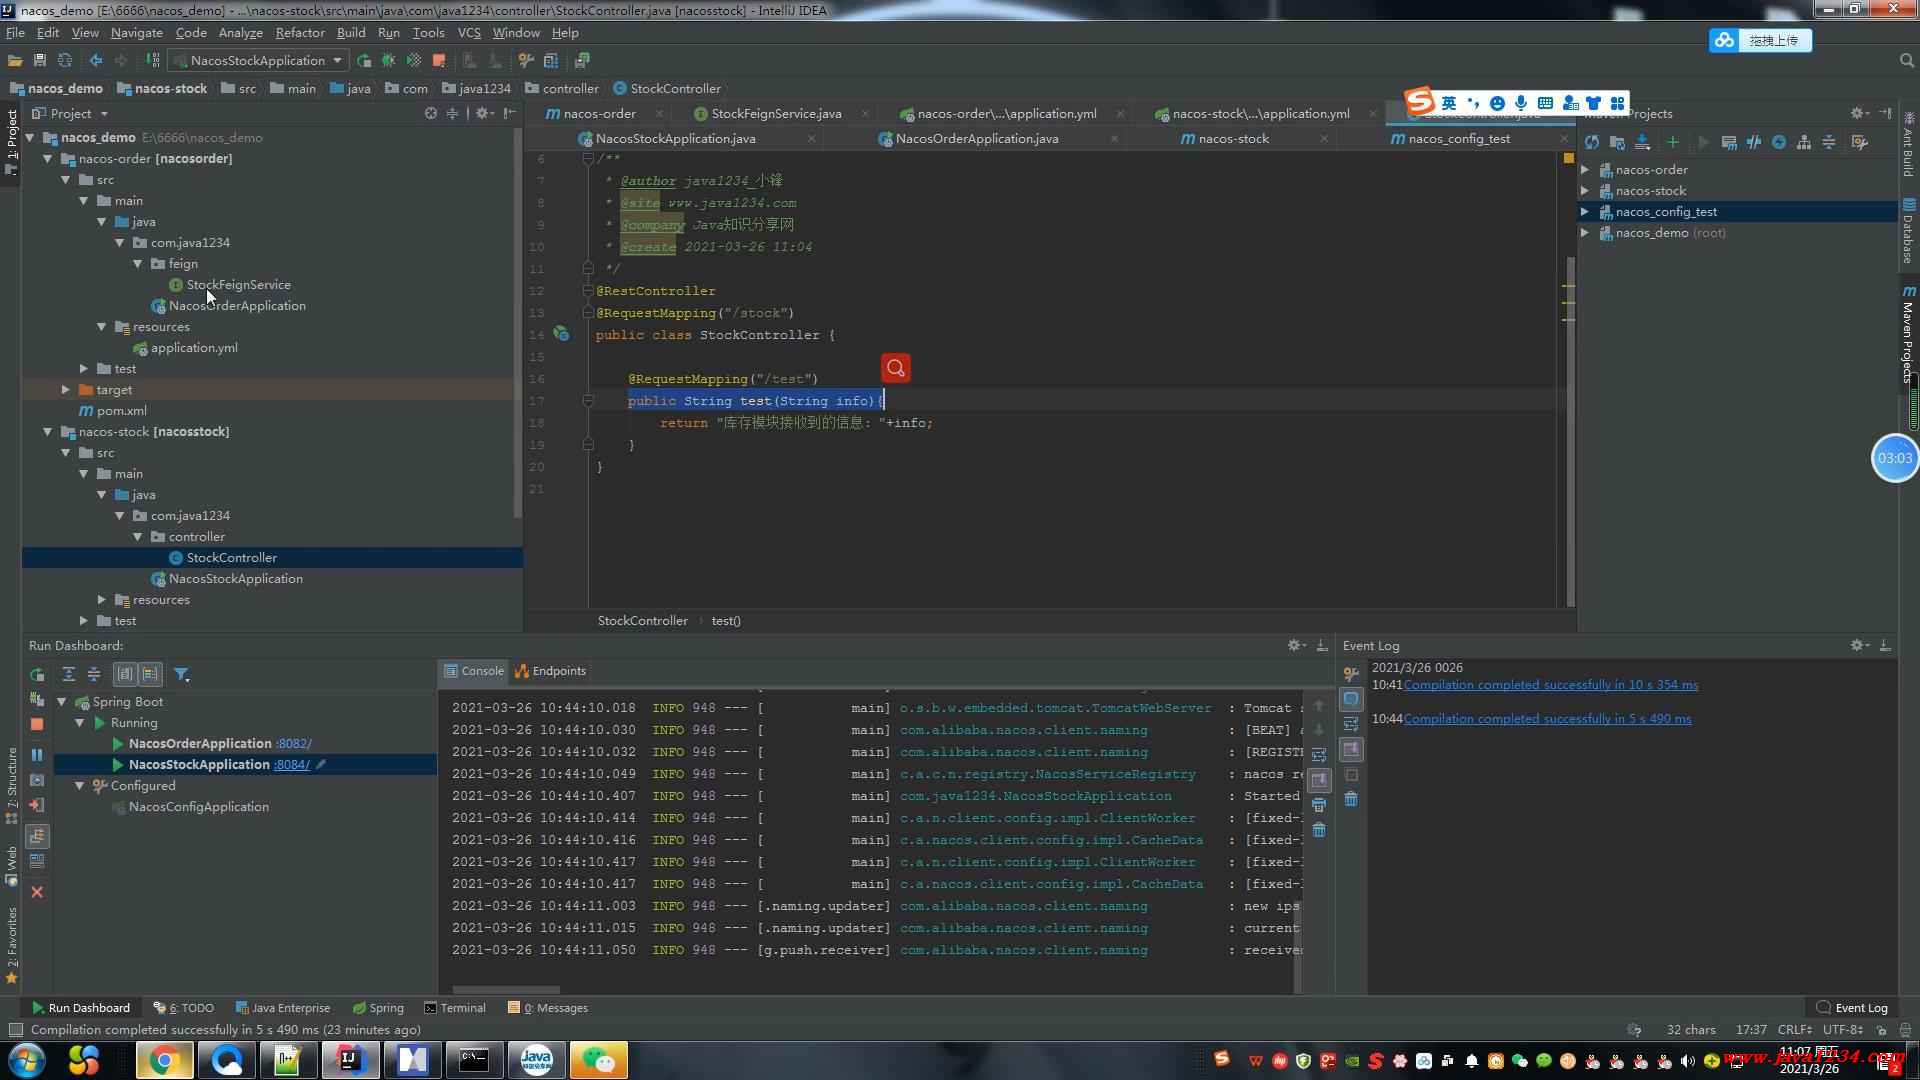Image resolution: width=1920 pixels, height=1080 pixels.
Task: Switch to StockFeignService.java tab
Action: (x=776, y=114)
